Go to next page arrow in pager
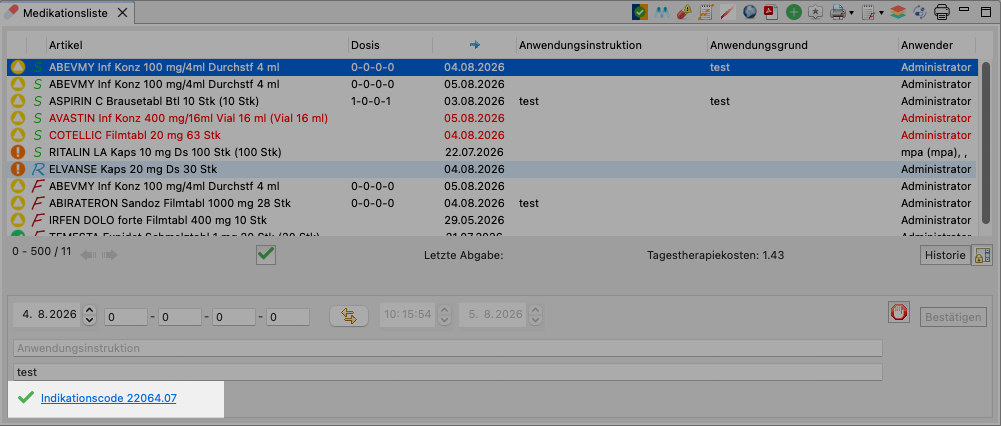Screen dimensions: 1001x426 [110, 255]
